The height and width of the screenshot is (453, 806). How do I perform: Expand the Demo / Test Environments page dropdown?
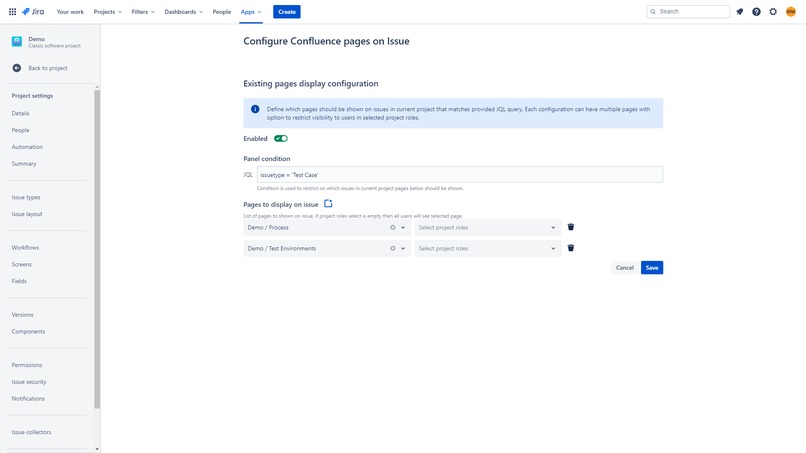click(403, 248)
